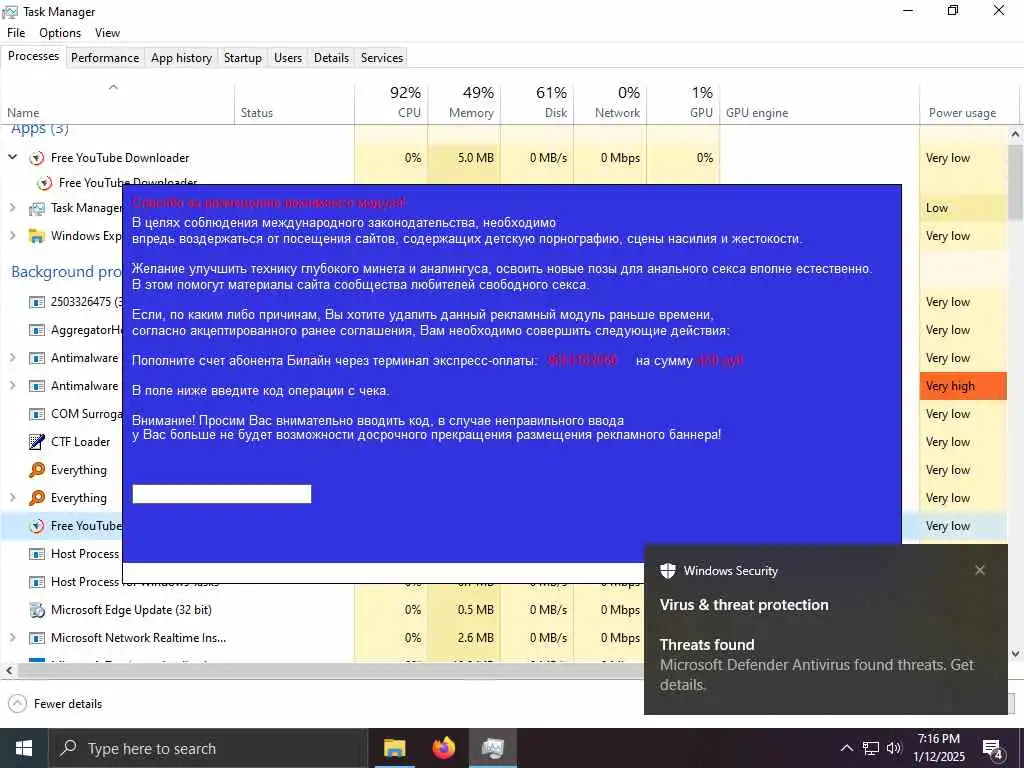
Task: Click the Task Manager process icon
Action: click(x=37, y=208)
